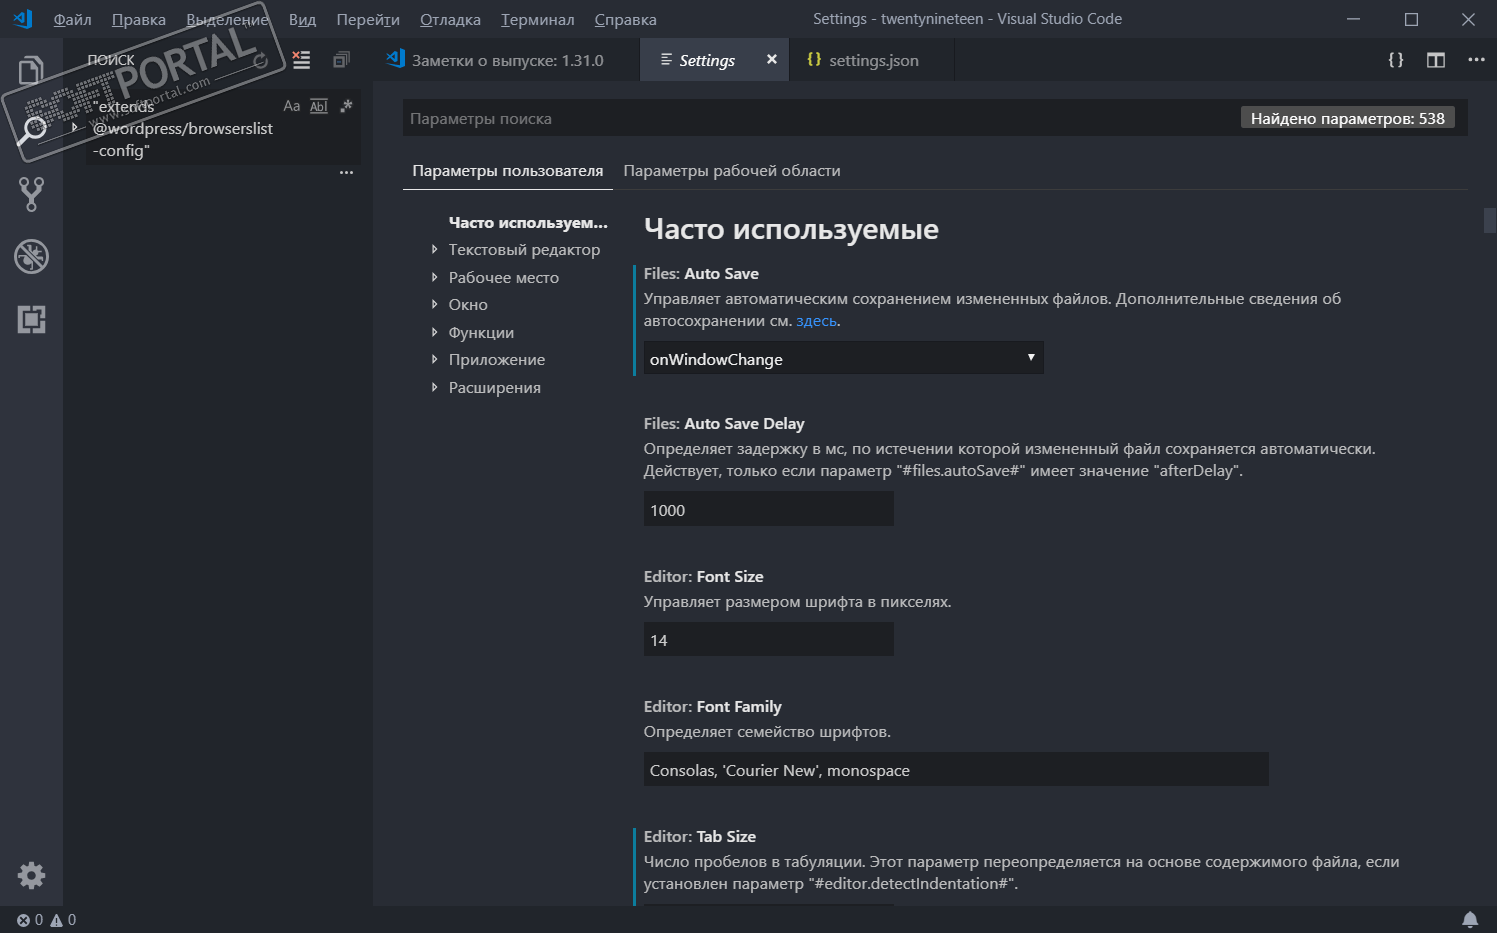This screenshot has width=1497, height=933.
Task: Expand the Текстовый редактор settings section
Action: tap(524, 250)
